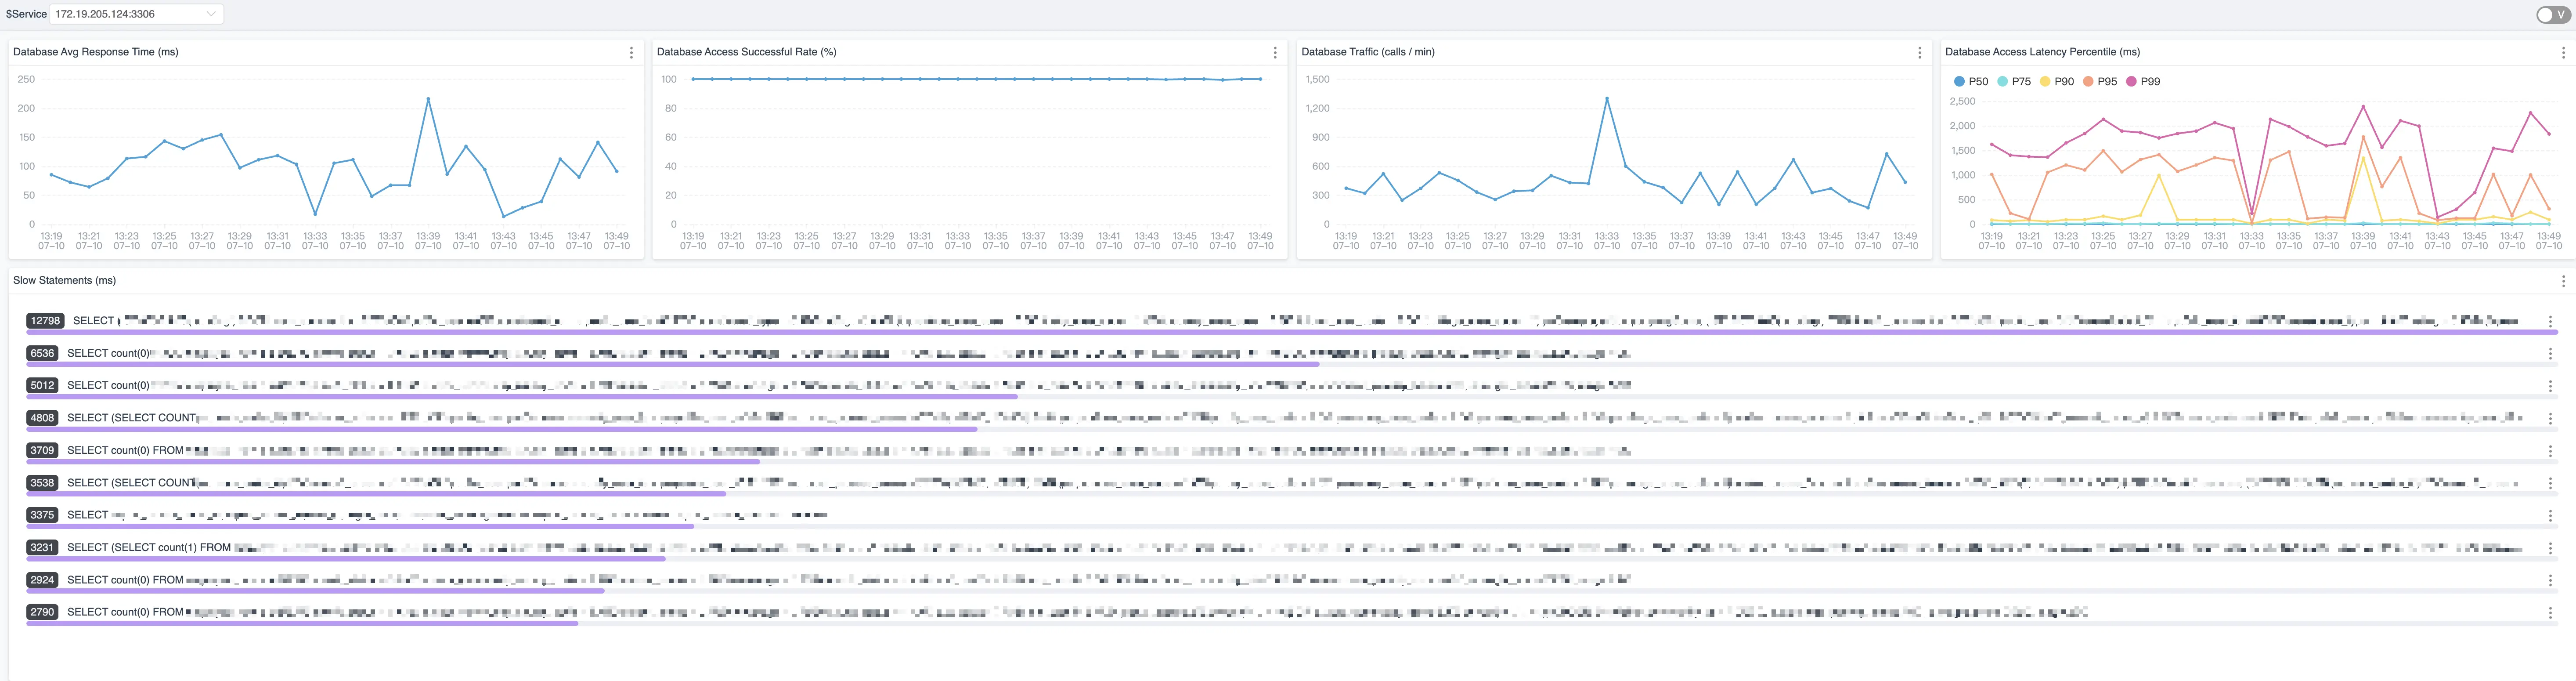2576x681 pixels.
Task: Open Database Avg Response Time panel menu
Action: click(631, 53)
